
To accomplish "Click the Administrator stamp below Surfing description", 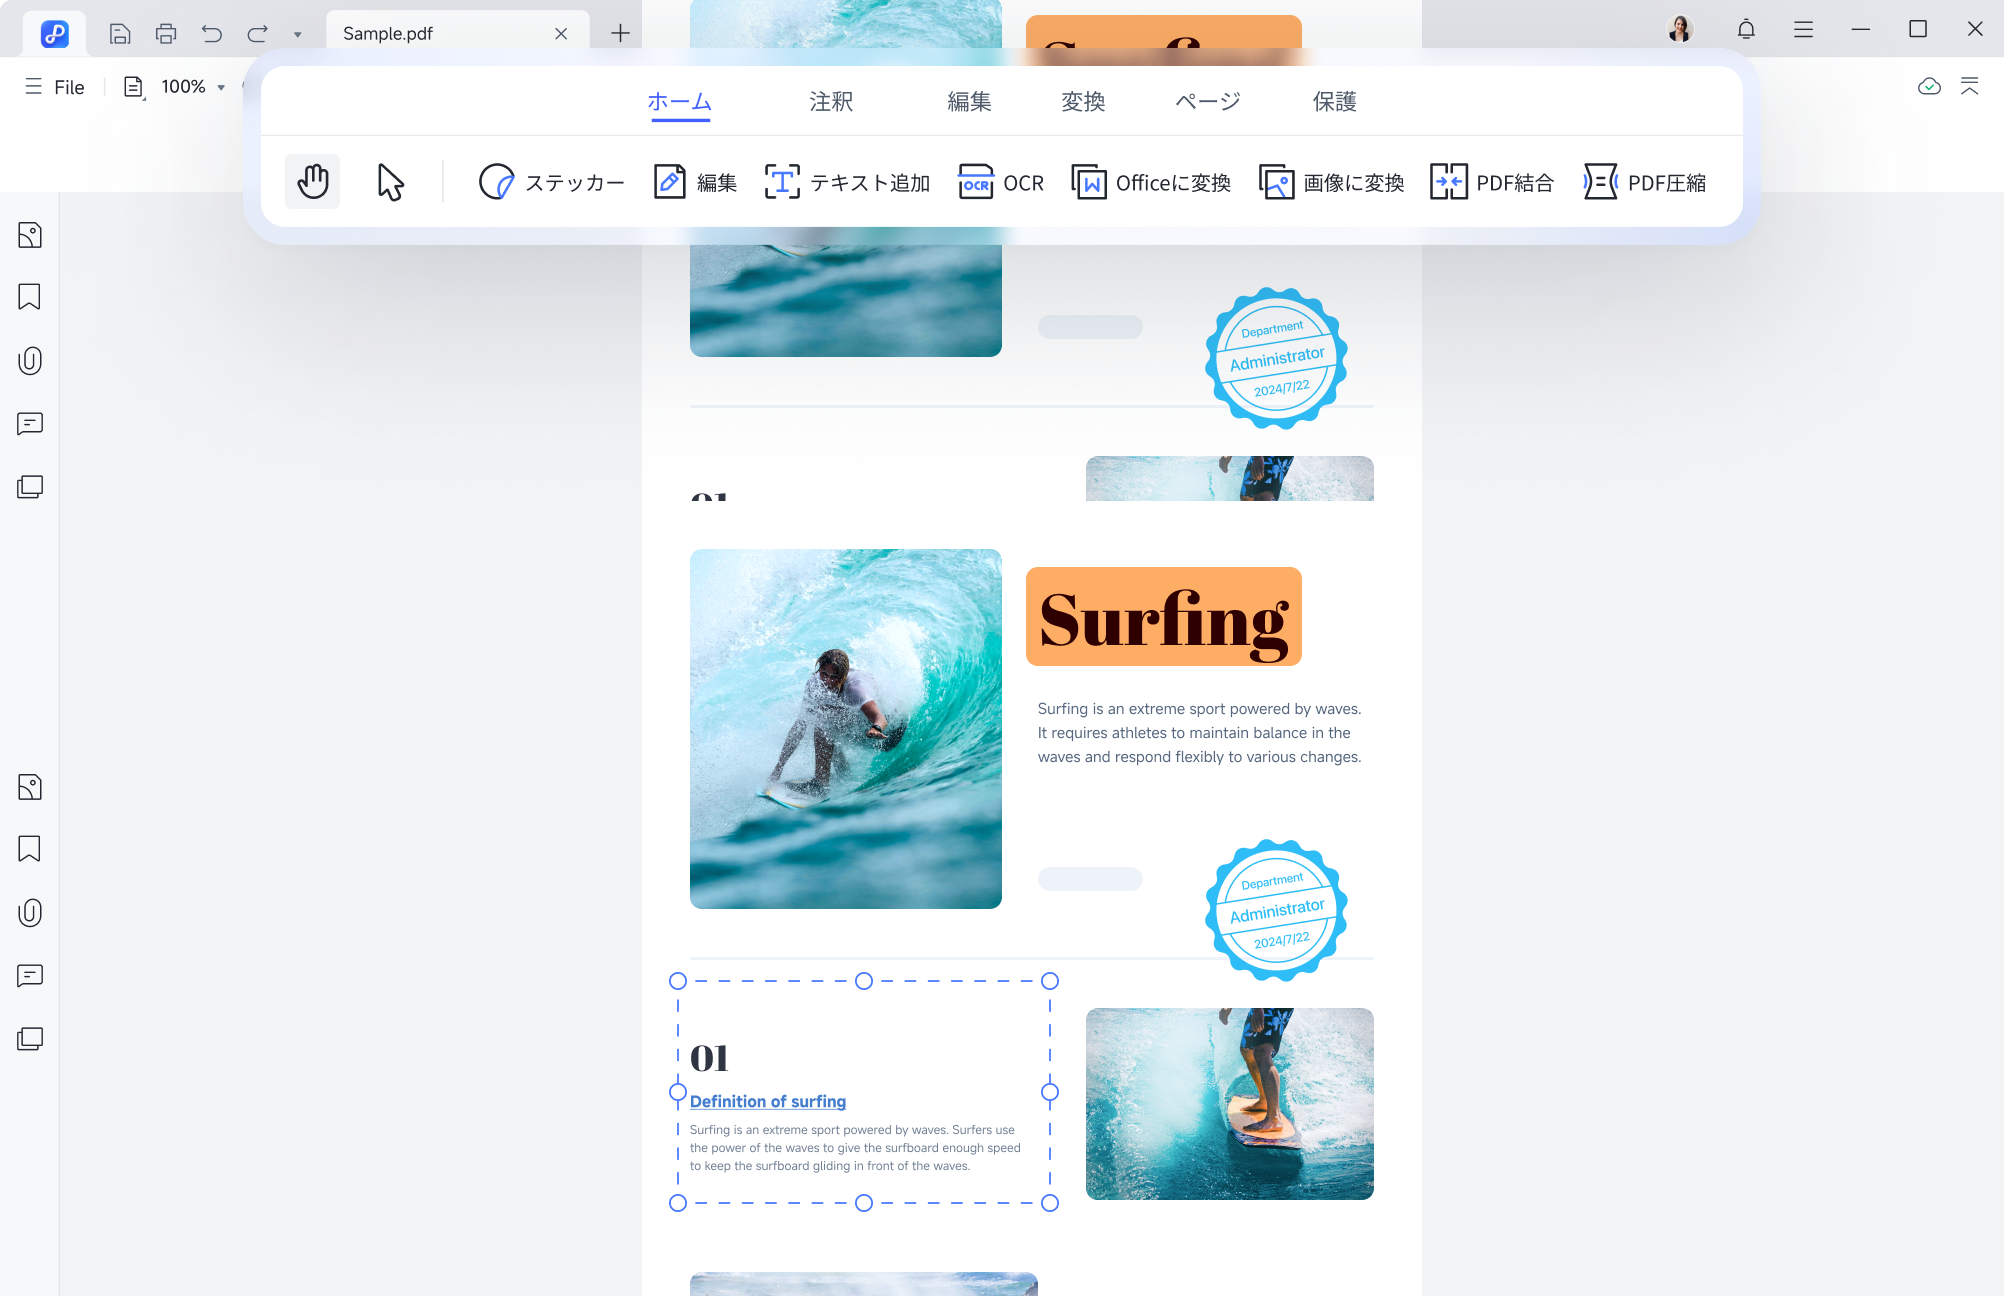I will point(1277,910).
